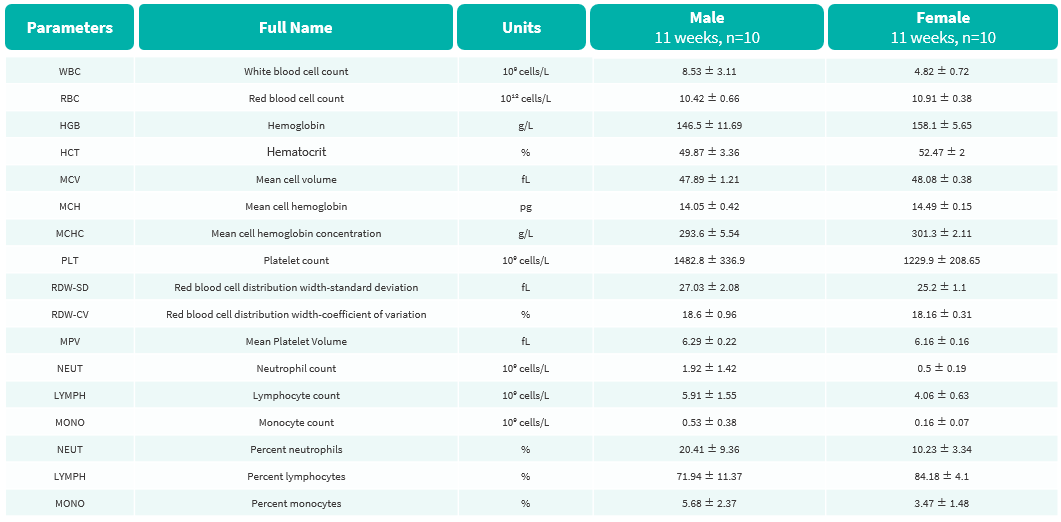
Task: Click the Female 11 weeks header
Action: point(943,27)
